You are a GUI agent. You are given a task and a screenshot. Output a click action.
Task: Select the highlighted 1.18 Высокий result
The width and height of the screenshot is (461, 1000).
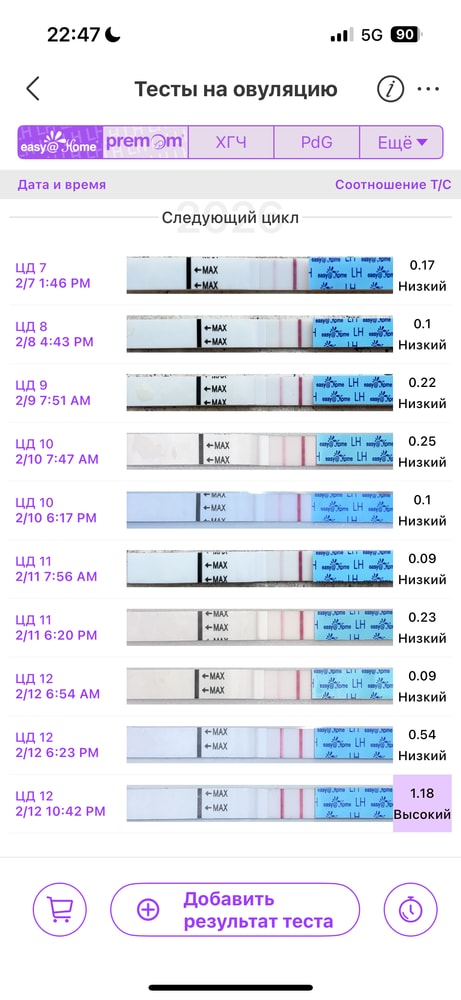coord(422,804)
